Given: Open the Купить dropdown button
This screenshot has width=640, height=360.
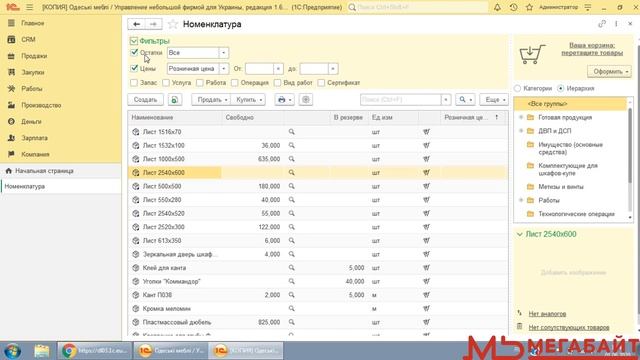Looking at the screenshot, I should point(248,100).
